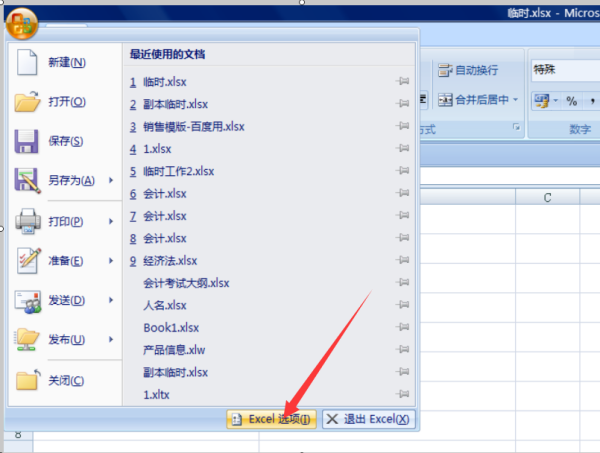Click the 自动换行 wrap text button
Screen dimensions: 600x453
[x=468, y=70]
